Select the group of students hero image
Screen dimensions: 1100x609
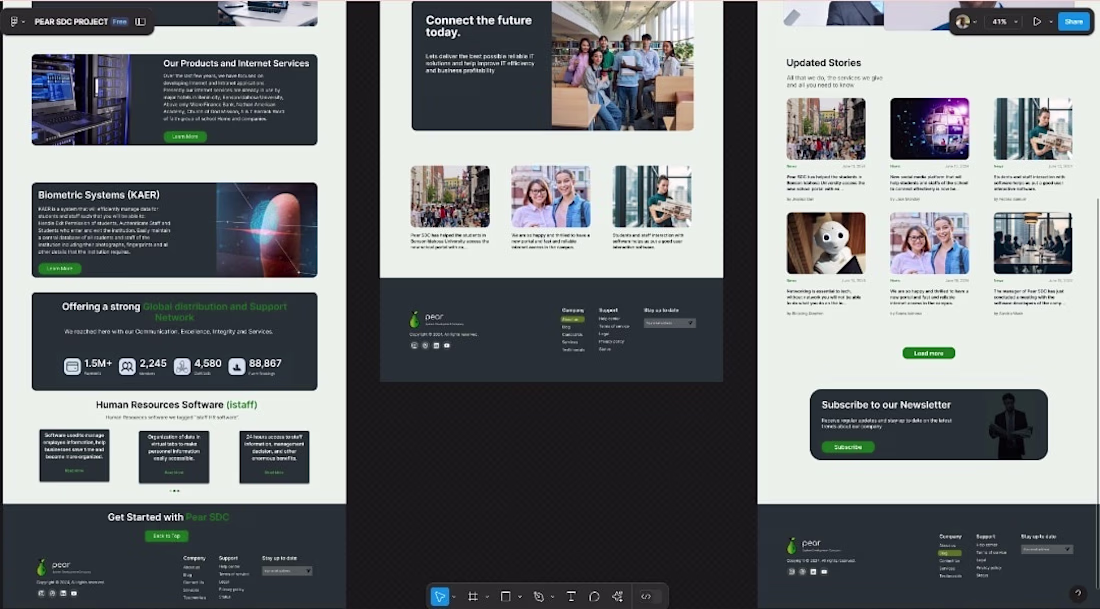pyautogui.click(x=623, y=66)
